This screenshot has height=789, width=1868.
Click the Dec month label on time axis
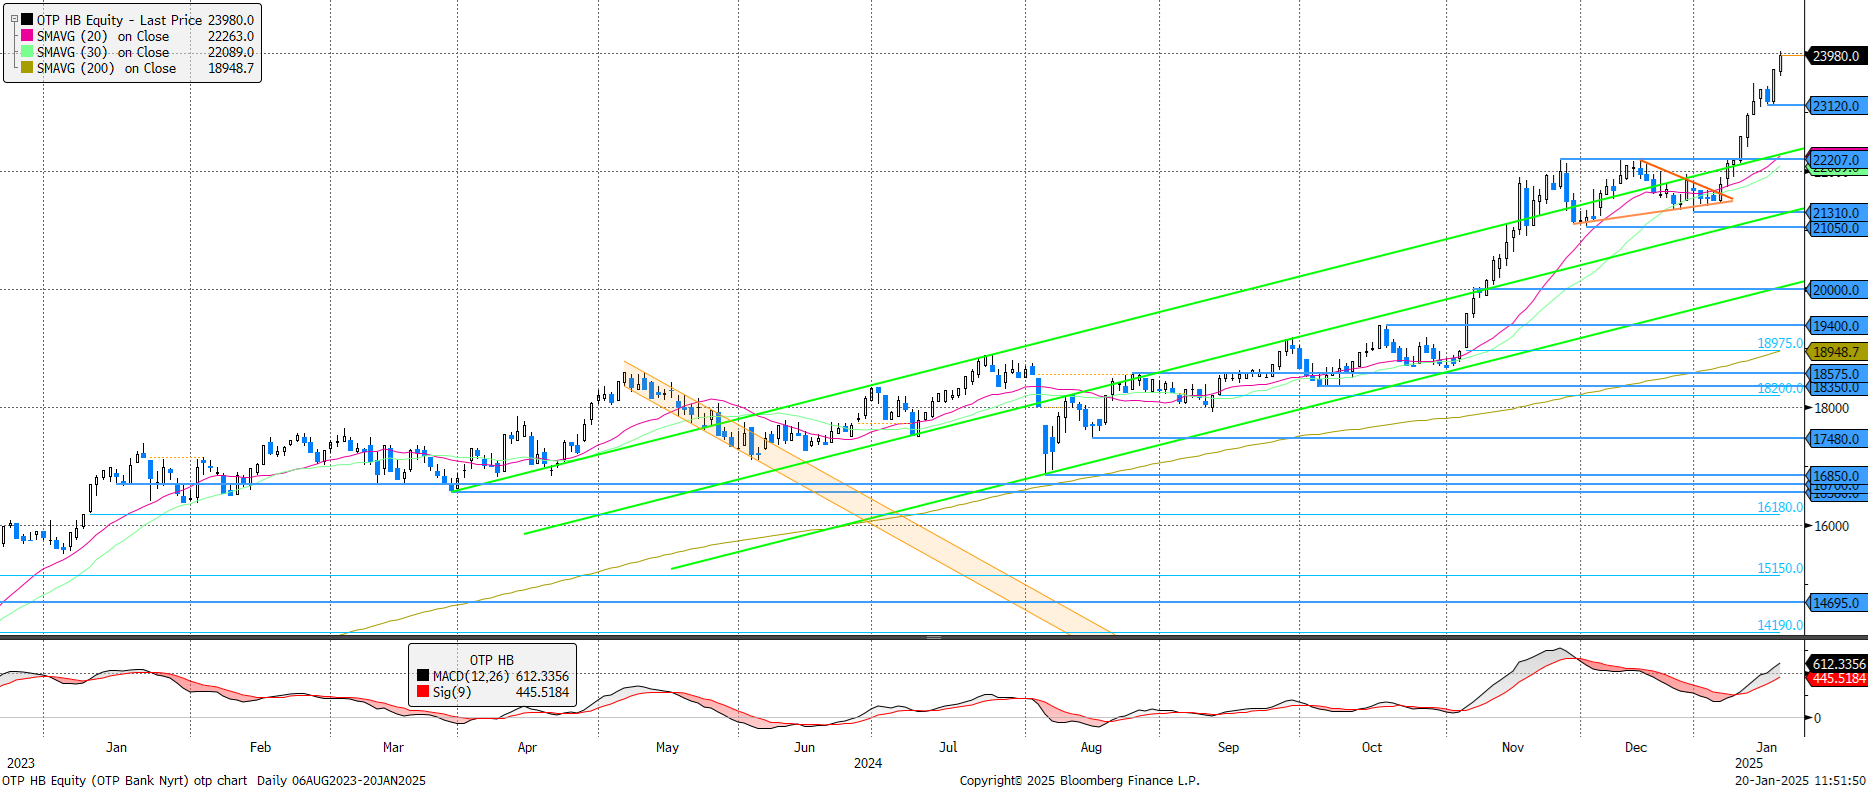click(1635, 747)
